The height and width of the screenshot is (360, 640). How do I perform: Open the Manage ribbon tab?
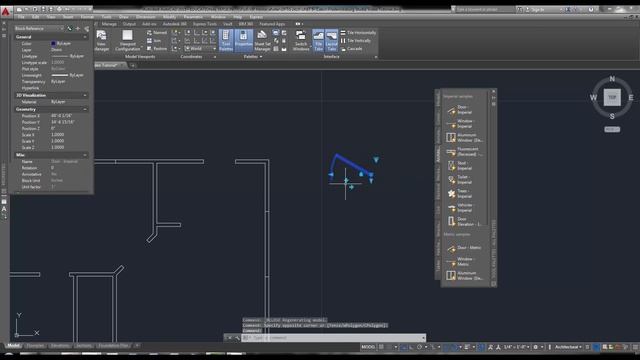109,24
